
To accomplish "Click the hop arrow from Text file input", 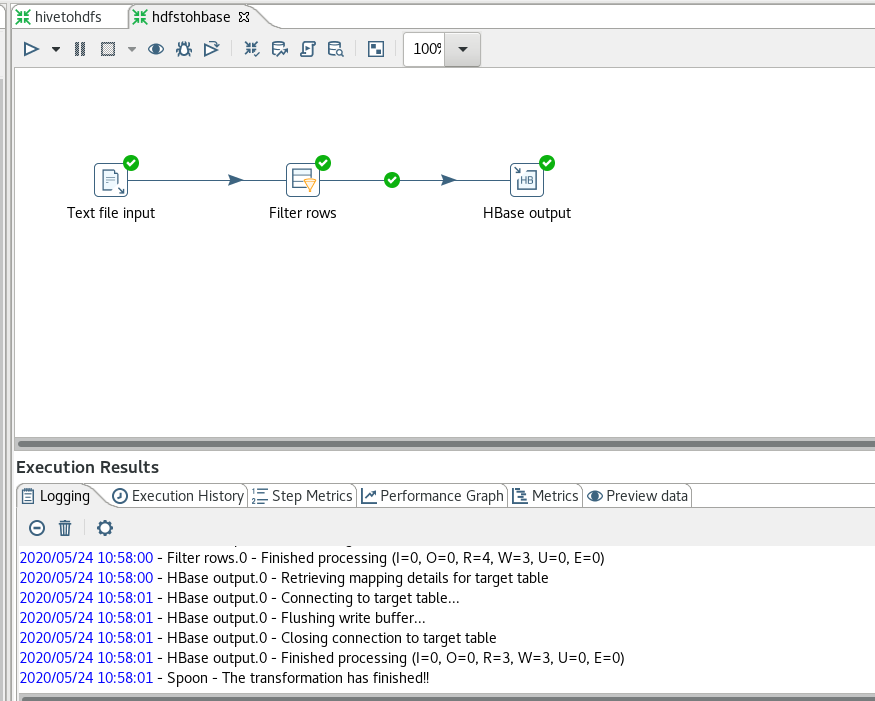I will tap(236, 180).
